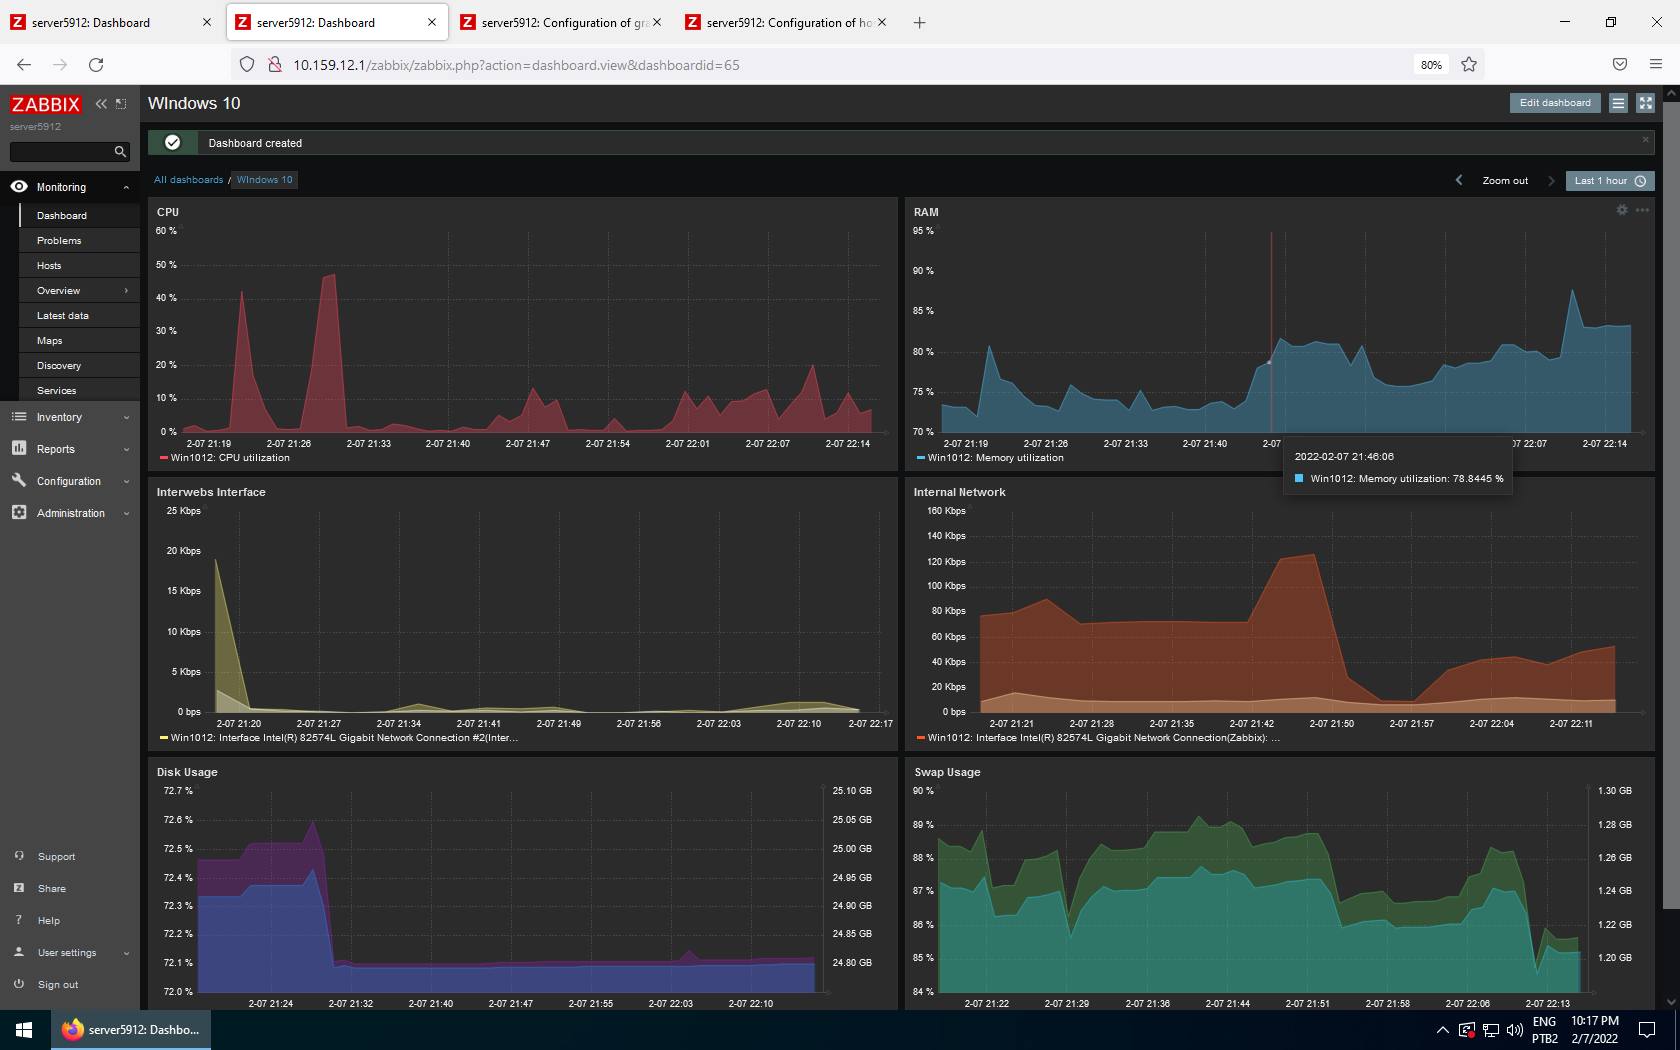
Task: Open the Administration gear icon in sidebar
Action: pyautogui.click(x=18, y=513)
